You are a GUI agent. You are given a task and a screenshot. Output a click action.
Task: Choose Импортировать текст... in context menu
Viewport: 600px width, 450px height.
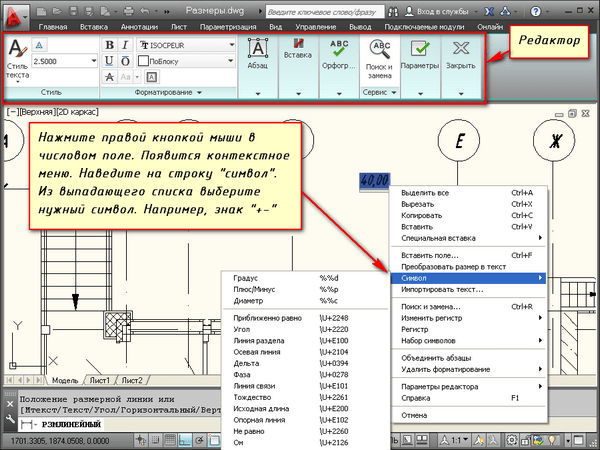click(x=469, y=290)
